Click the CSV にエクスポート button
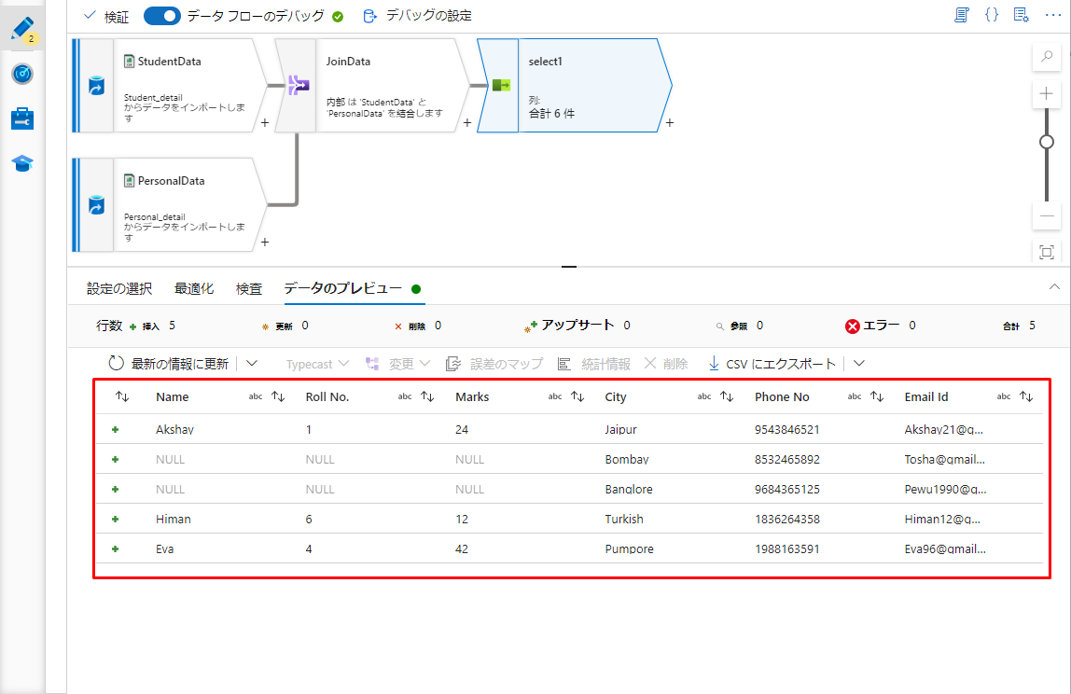Screen dimensions: 1071x694 click(x=772, y=364)
